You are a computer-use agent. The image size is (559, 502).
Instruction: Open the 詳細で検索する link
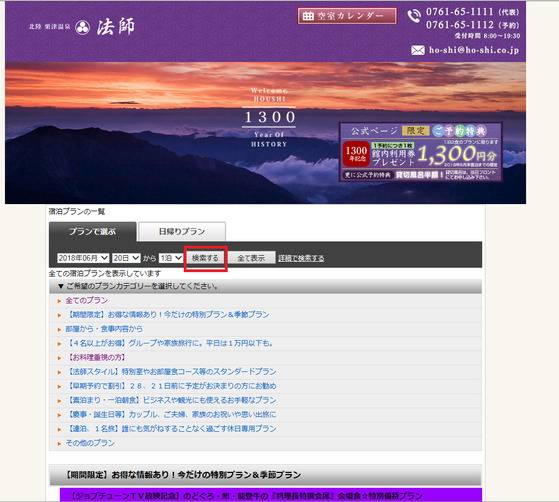click(301, 258)
